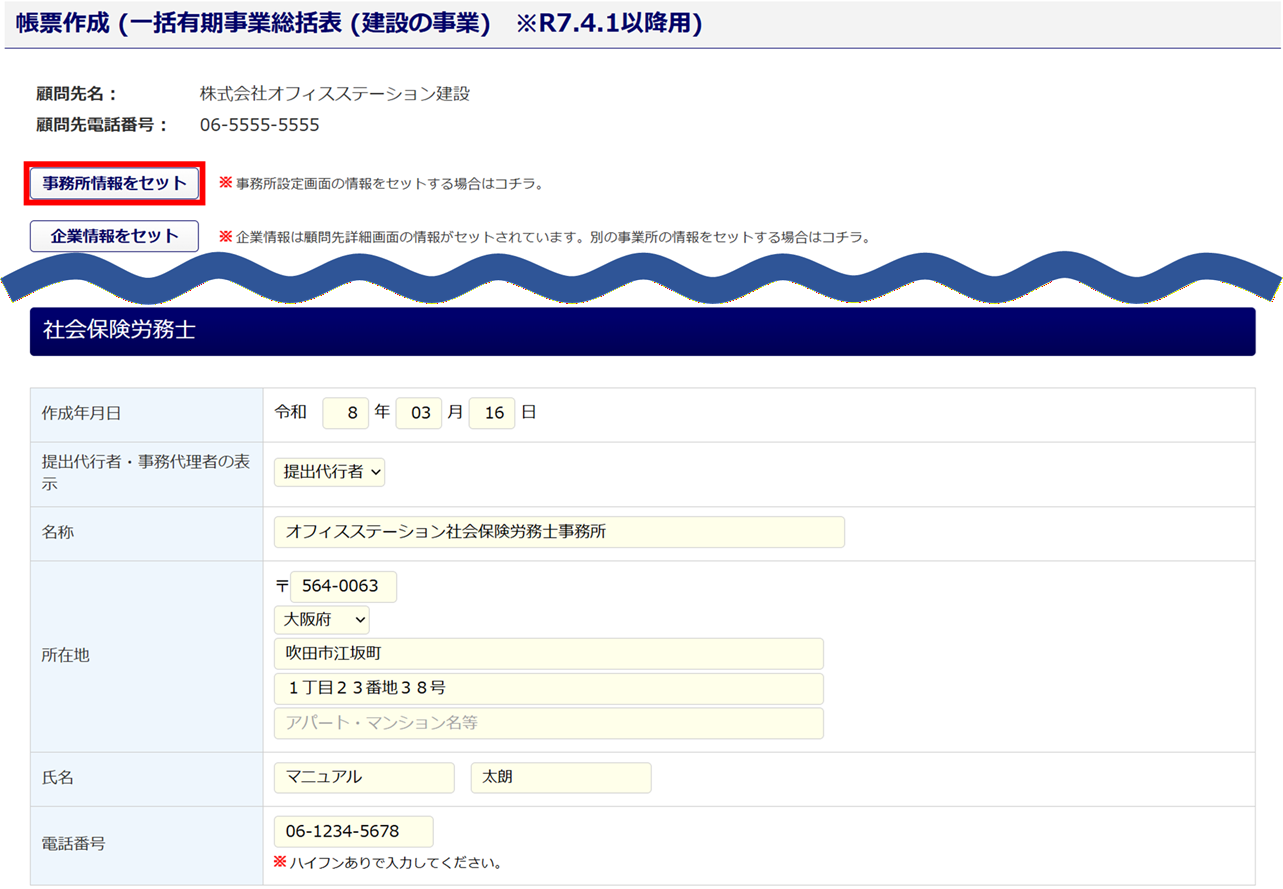Viewport: 1283px width, 889px height.
Task: Select the surname field containing マニュアル
Action: coord(363,777)
